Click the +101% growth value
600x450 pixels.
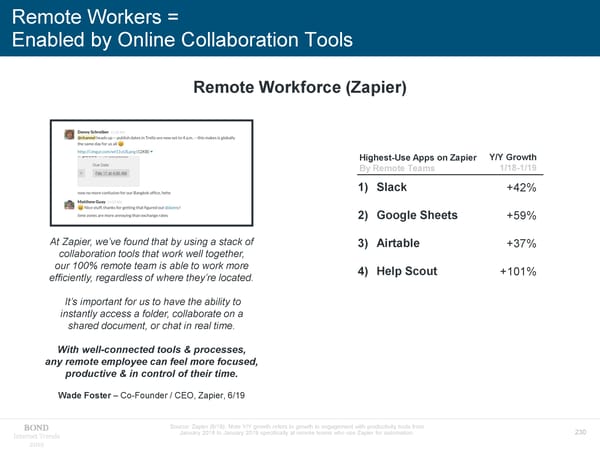[x=518, y=272]
